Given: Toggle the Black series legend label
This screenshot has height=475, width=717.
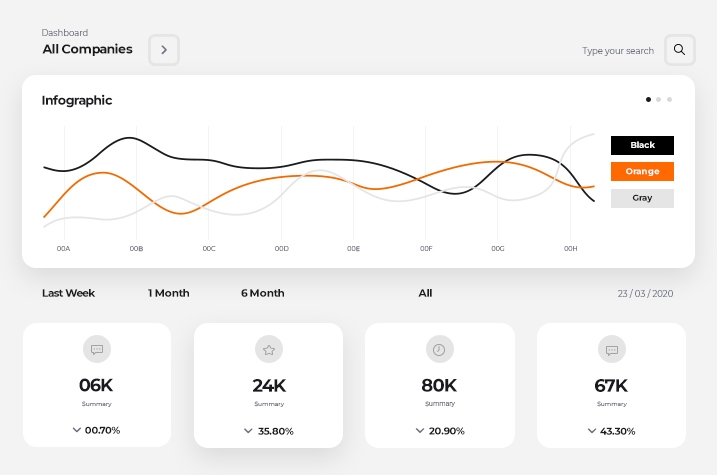Looking at the screenshot, I should pyautogui.click(x=642, y=145).
